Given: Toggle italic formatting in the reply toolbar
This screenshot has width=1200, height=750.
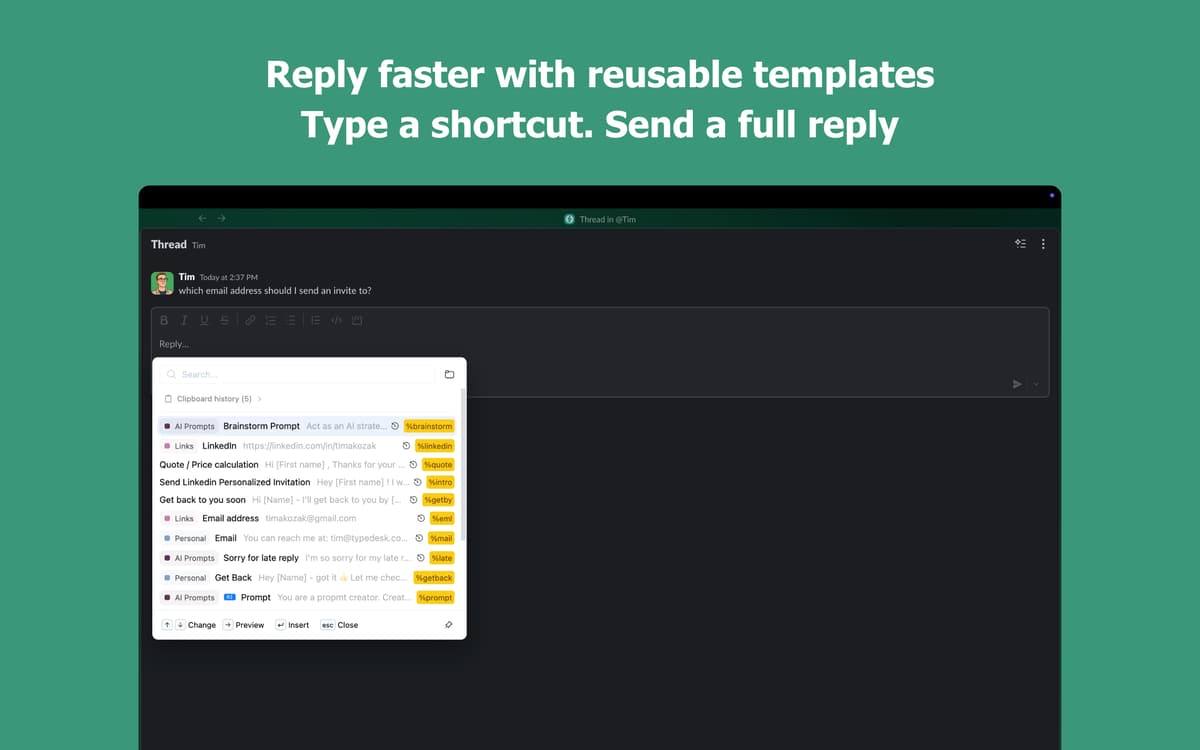Looking at the screenshot, I should tap(184, 320).
